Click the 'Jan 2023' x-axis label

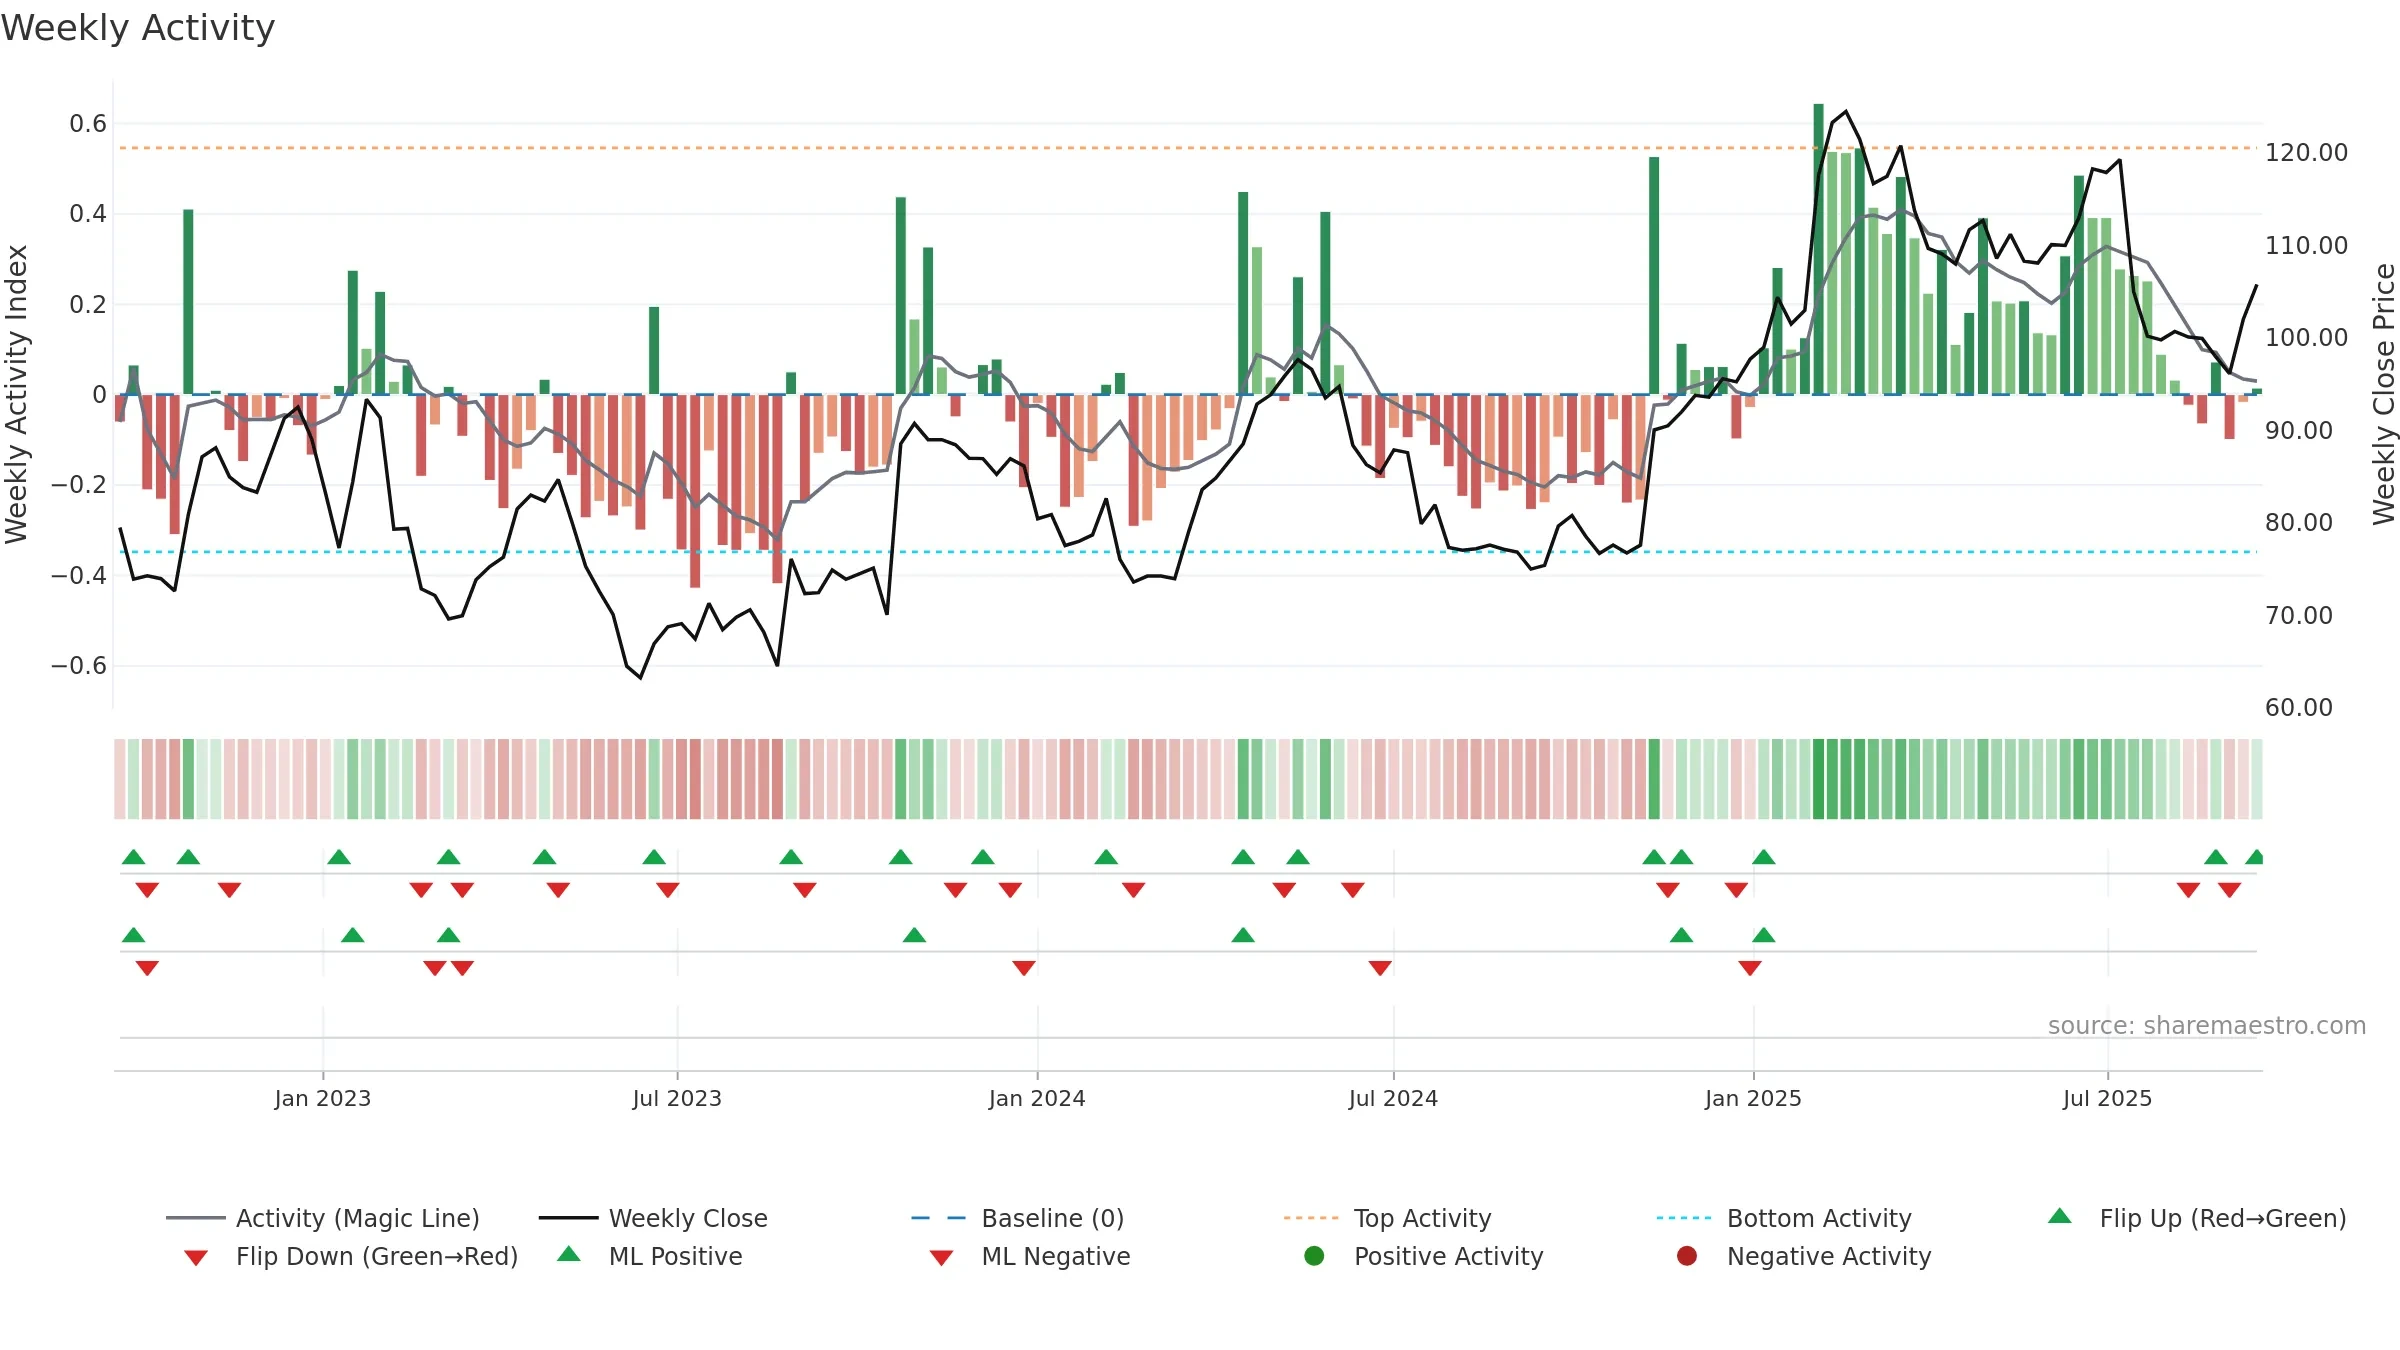[x=323, y=1098]
